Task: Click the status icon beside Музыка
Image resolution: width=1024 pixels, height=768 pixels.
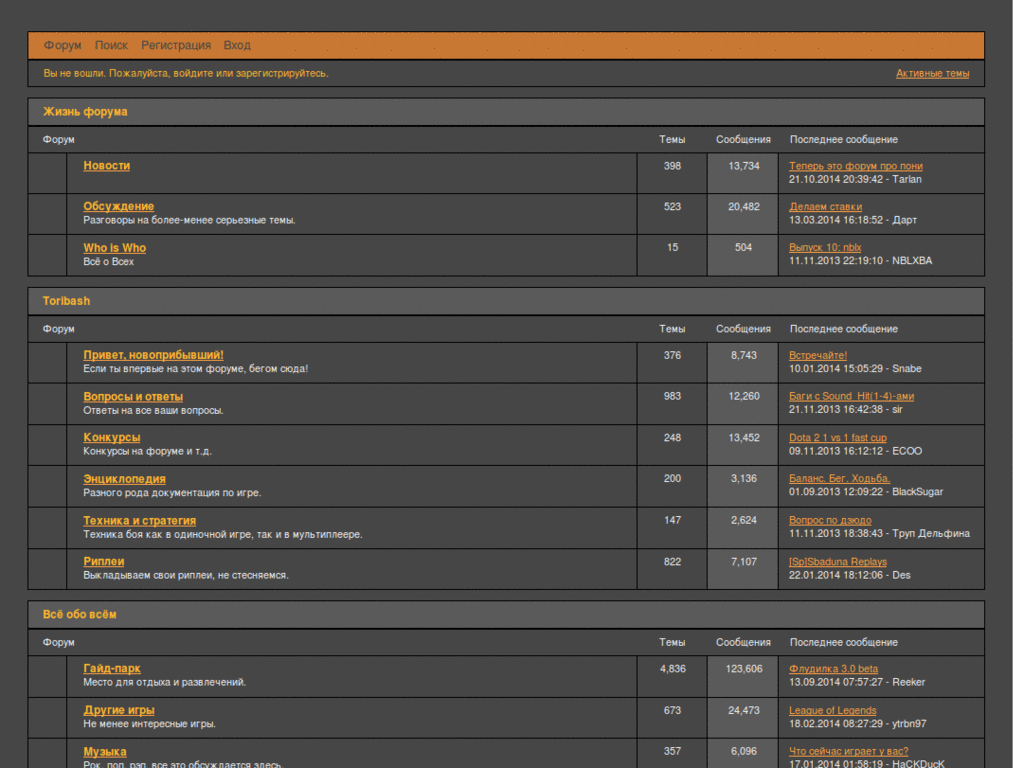Action: coord(48,754)
